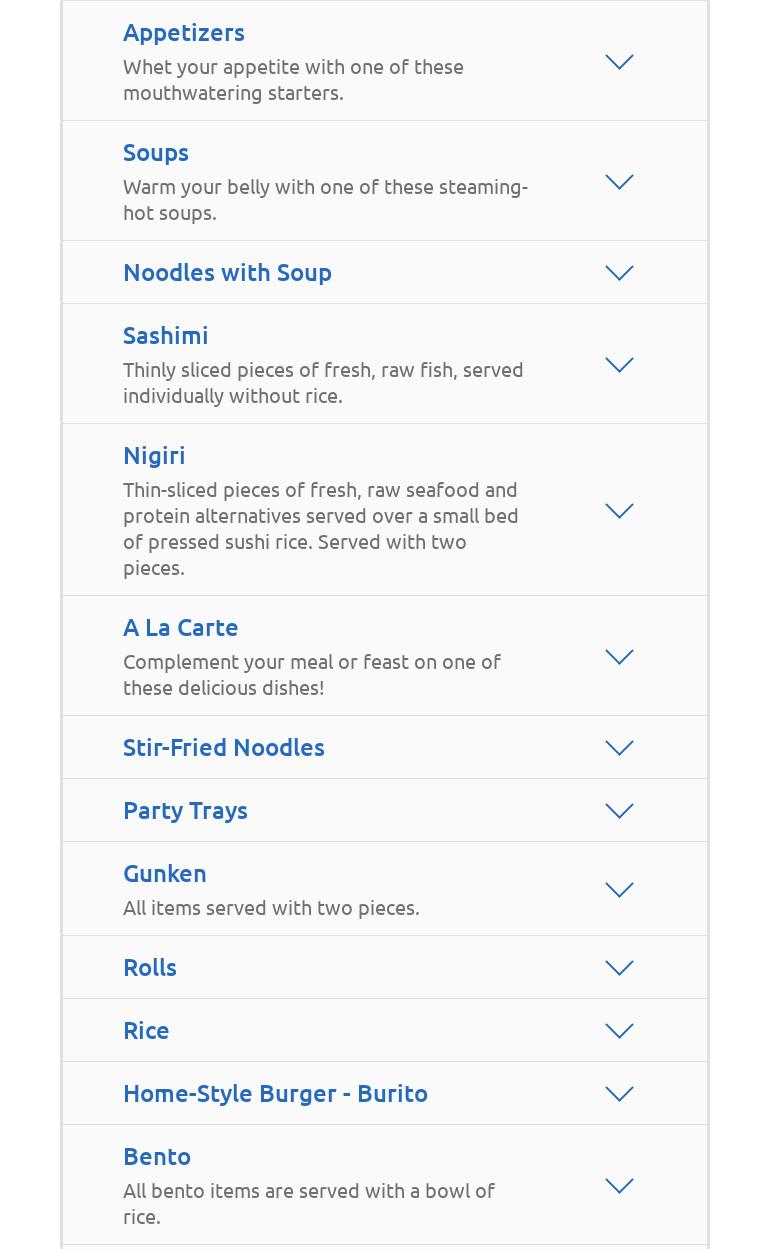Select the Nigiri menu title
The height and width of the screenshot is (1249, 770).
[154, 455]
